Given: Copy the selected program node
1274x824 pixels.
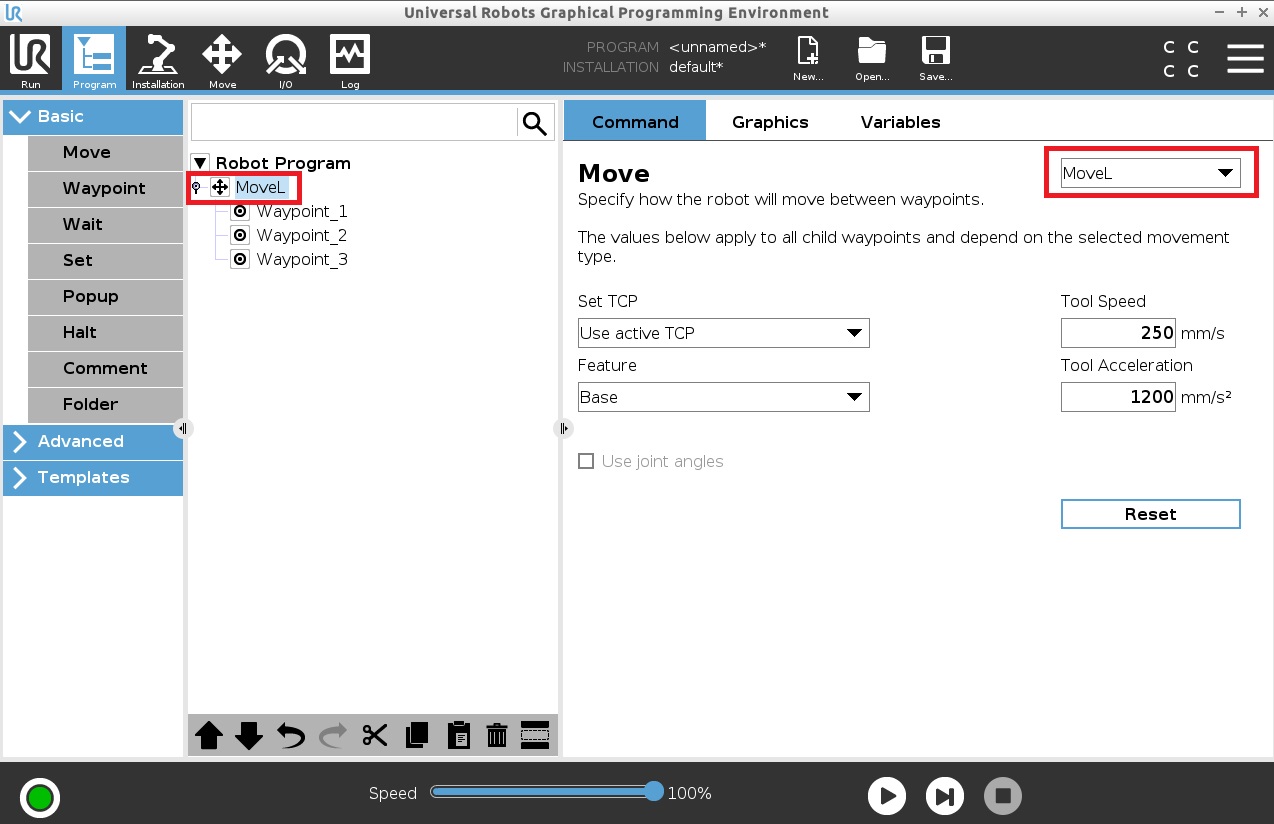Looking at the screenshot, I should point(416,736).
